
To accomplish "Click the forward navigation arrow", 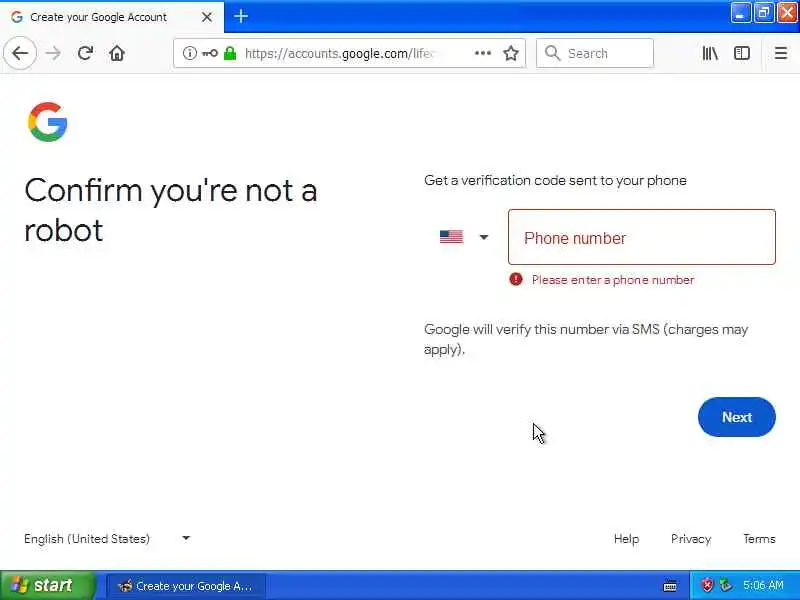I will tap(53, 53).
